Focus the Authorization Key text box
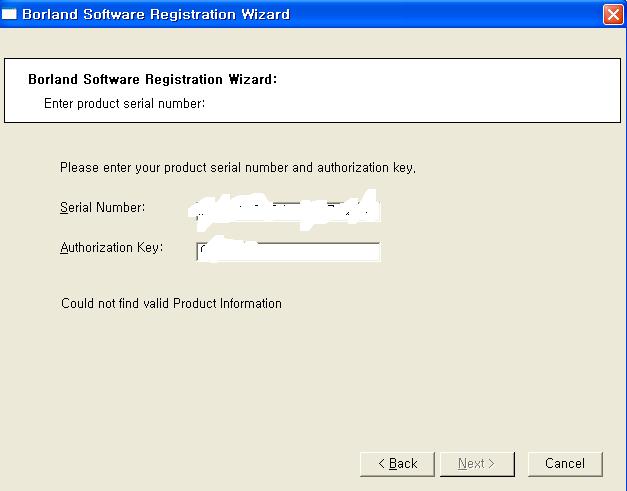The image size is (627, 491). [x=288, y=251]
